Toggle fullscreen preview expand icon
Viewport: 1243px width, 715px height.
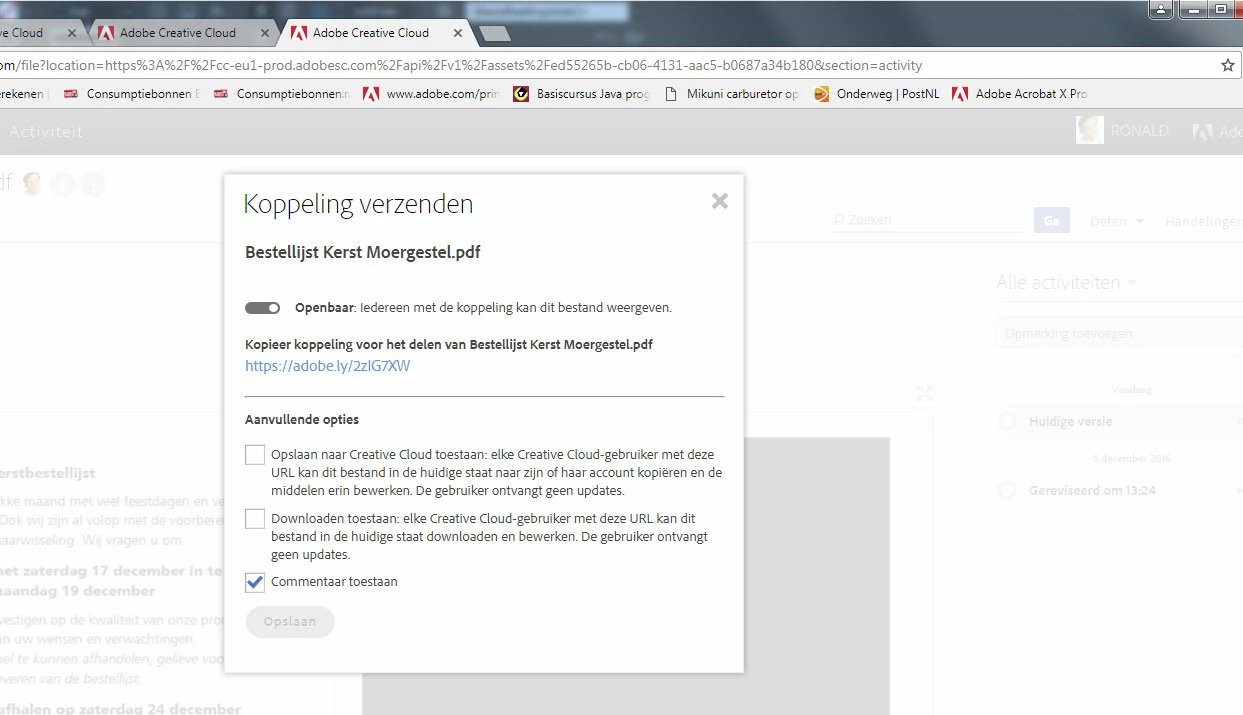[925, 393]
